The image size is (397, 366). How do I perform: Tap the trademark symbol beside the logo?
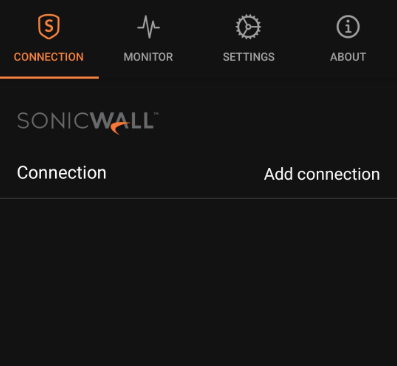(156, 114)
